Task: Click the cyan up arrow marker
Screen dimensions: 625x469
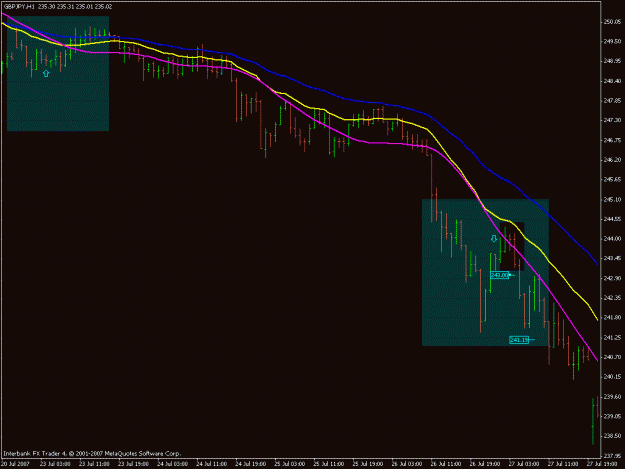Action: coord(46,73)
